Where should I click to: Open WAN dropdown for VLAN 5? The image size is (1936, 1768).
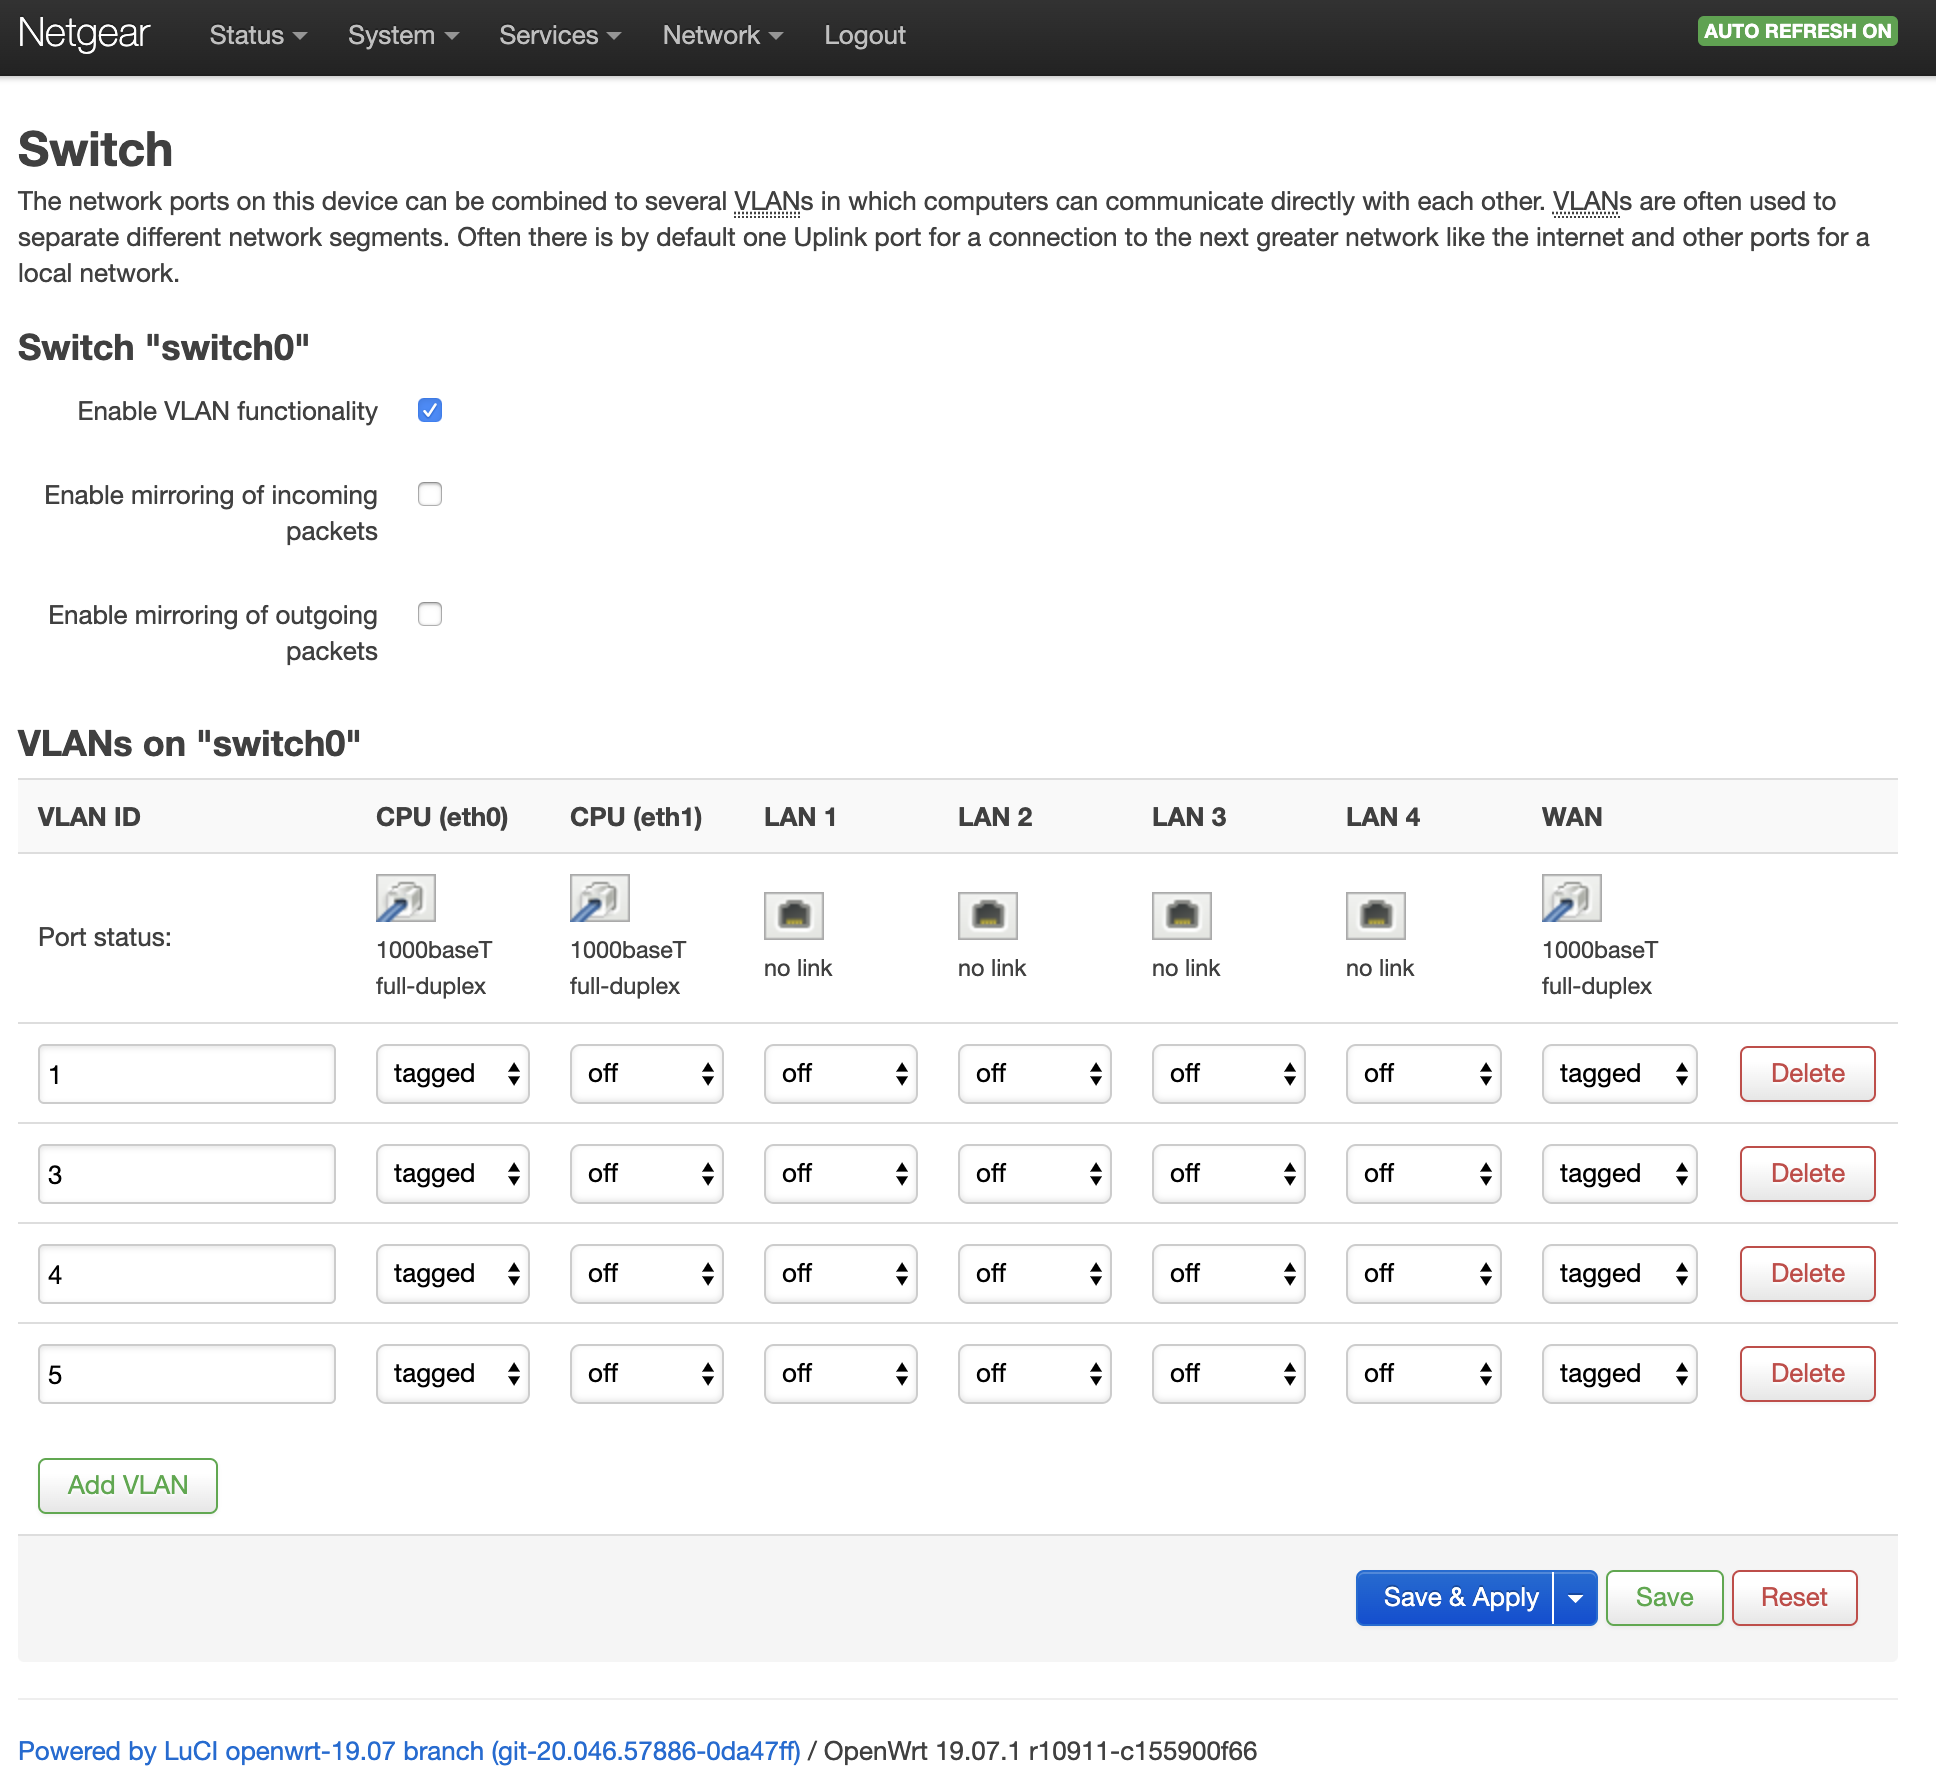click(x=1619, y=1374)
